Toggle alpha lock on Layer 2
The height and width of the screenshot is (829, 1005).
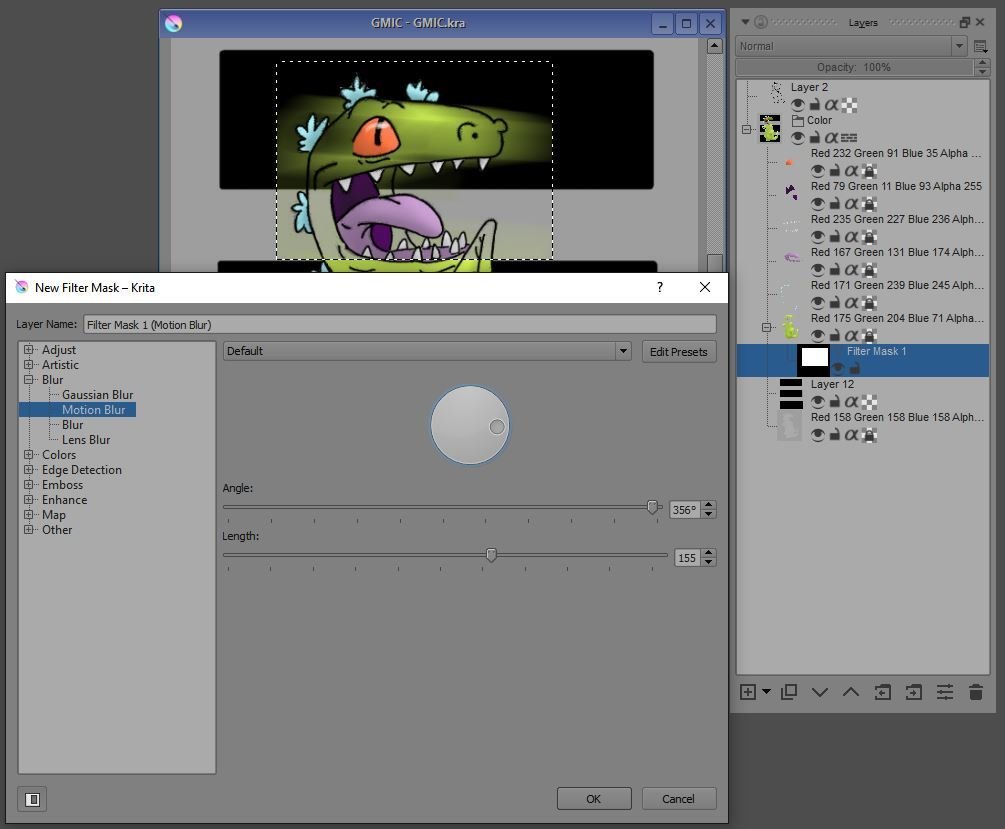849,105
